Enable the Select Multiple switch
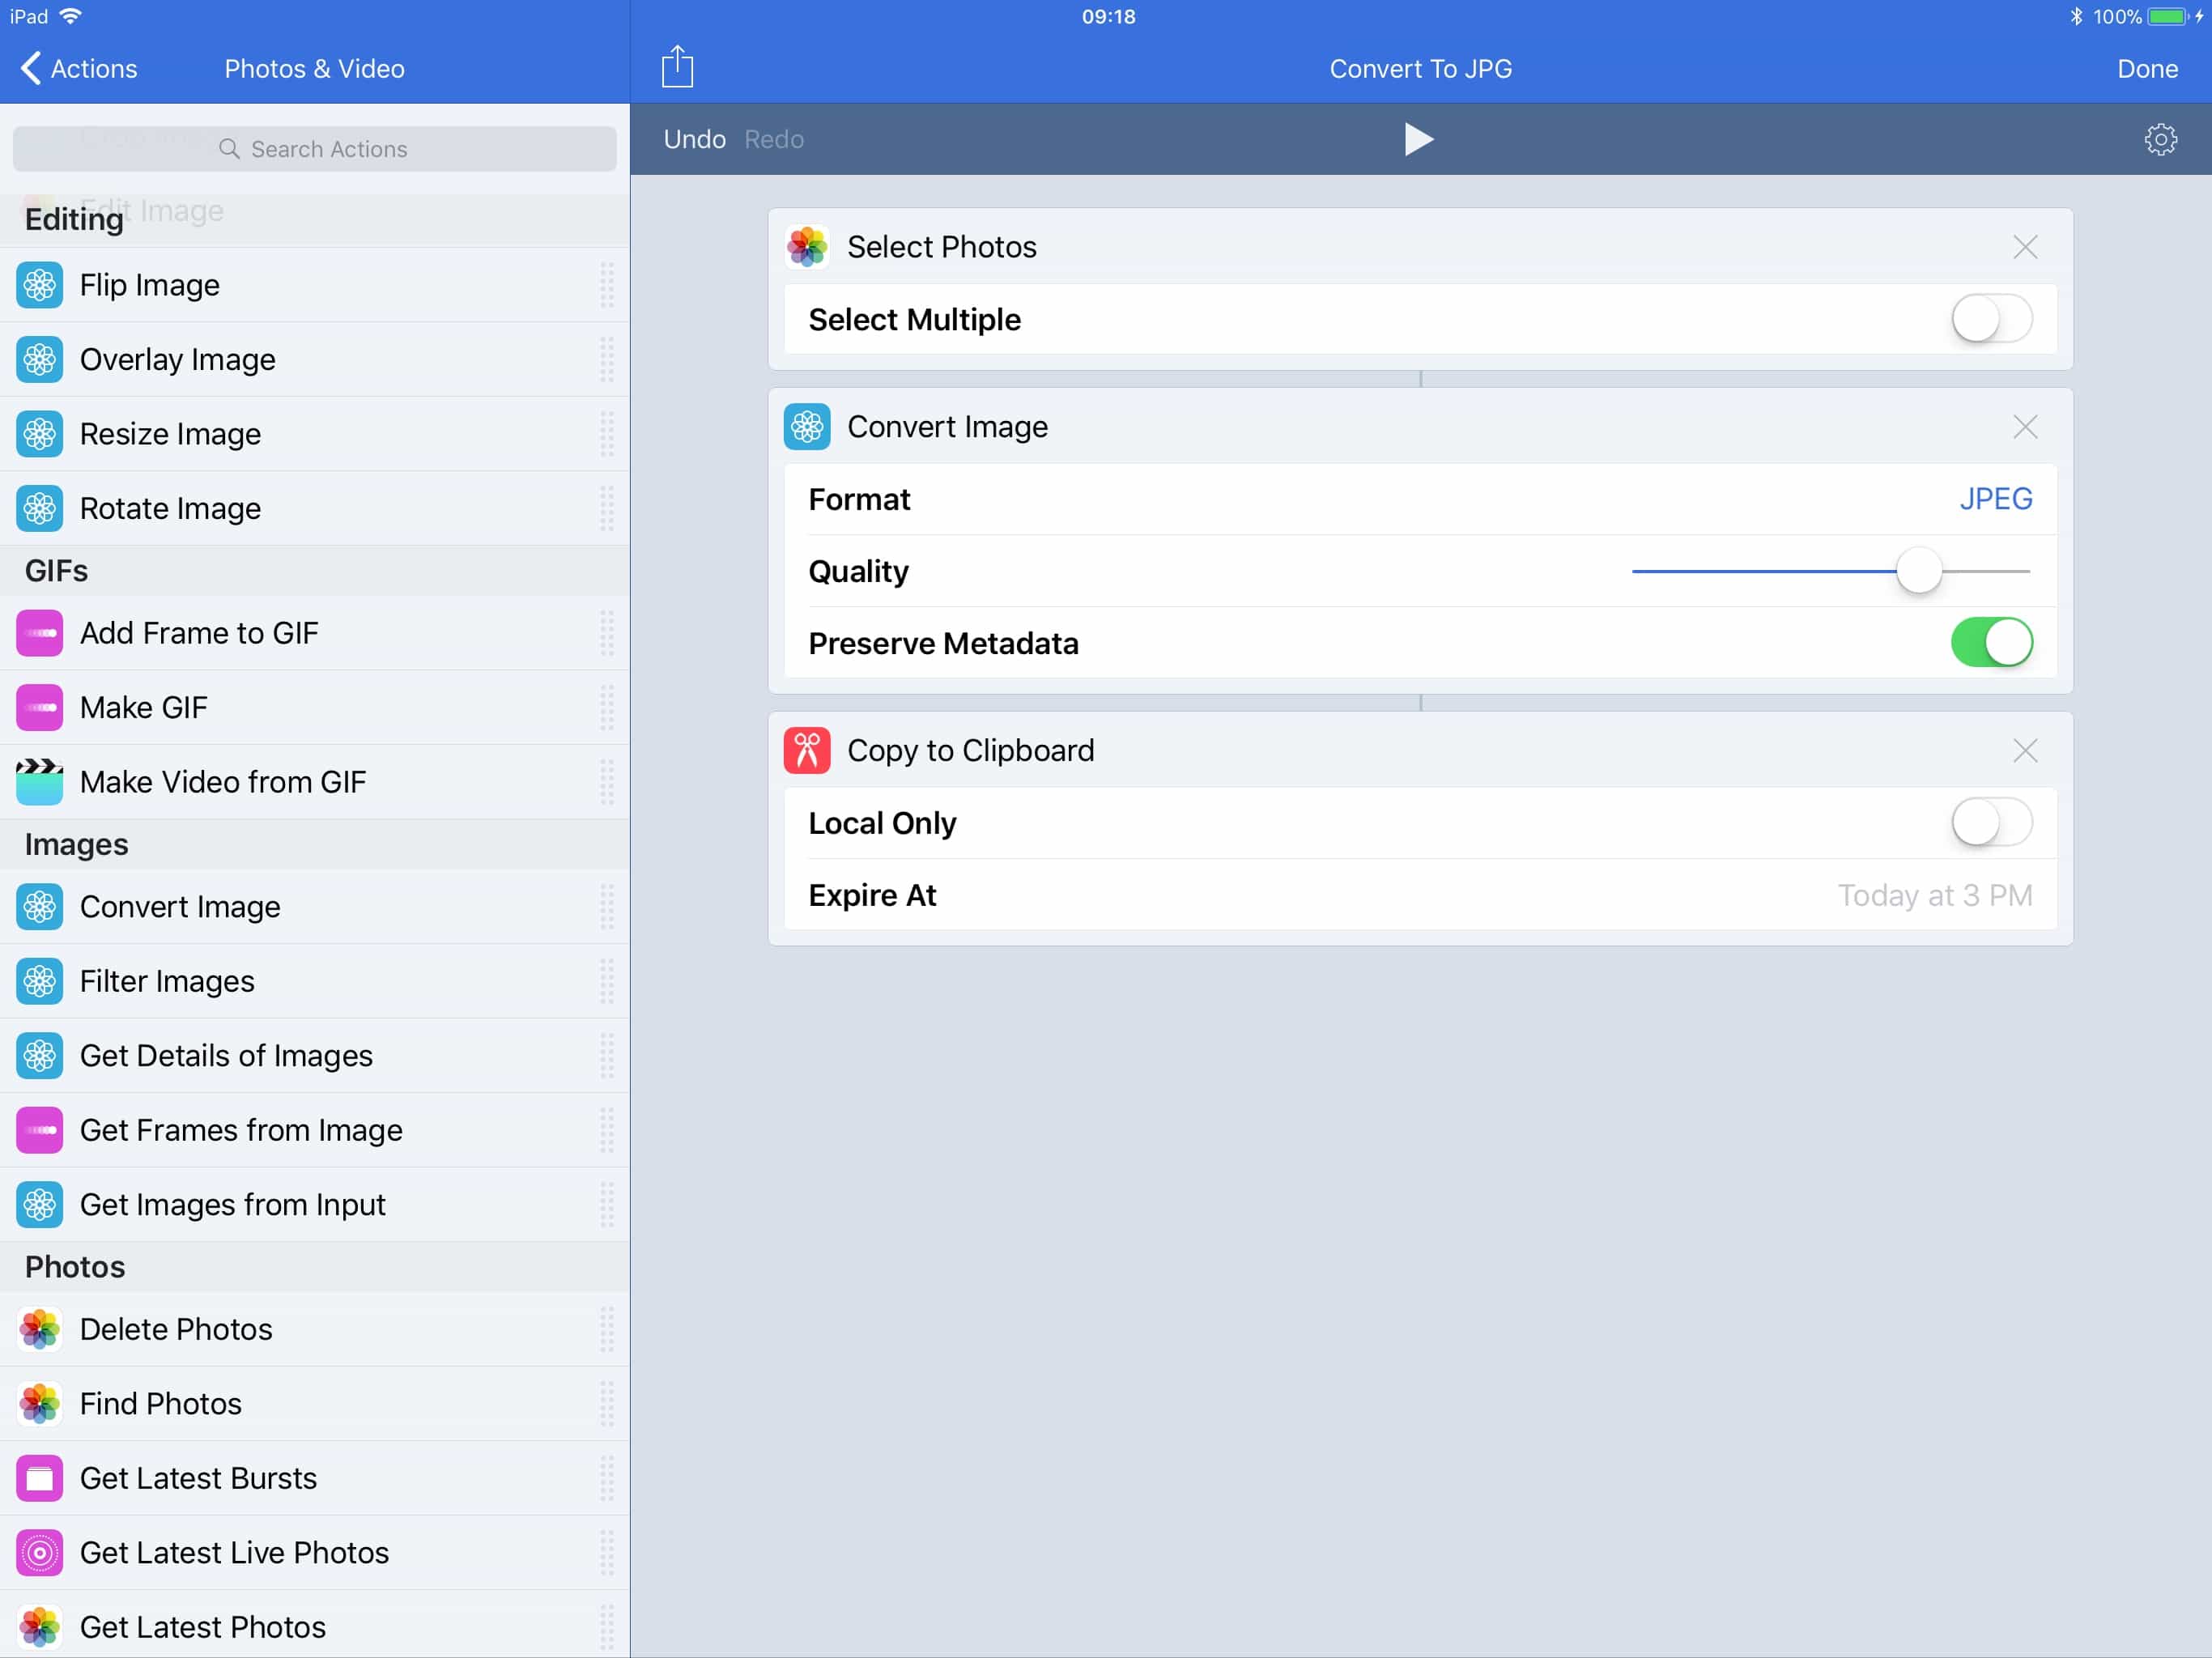Image resolution: width=2212 pixels, height=1658 pixels. coord(1990,320)
